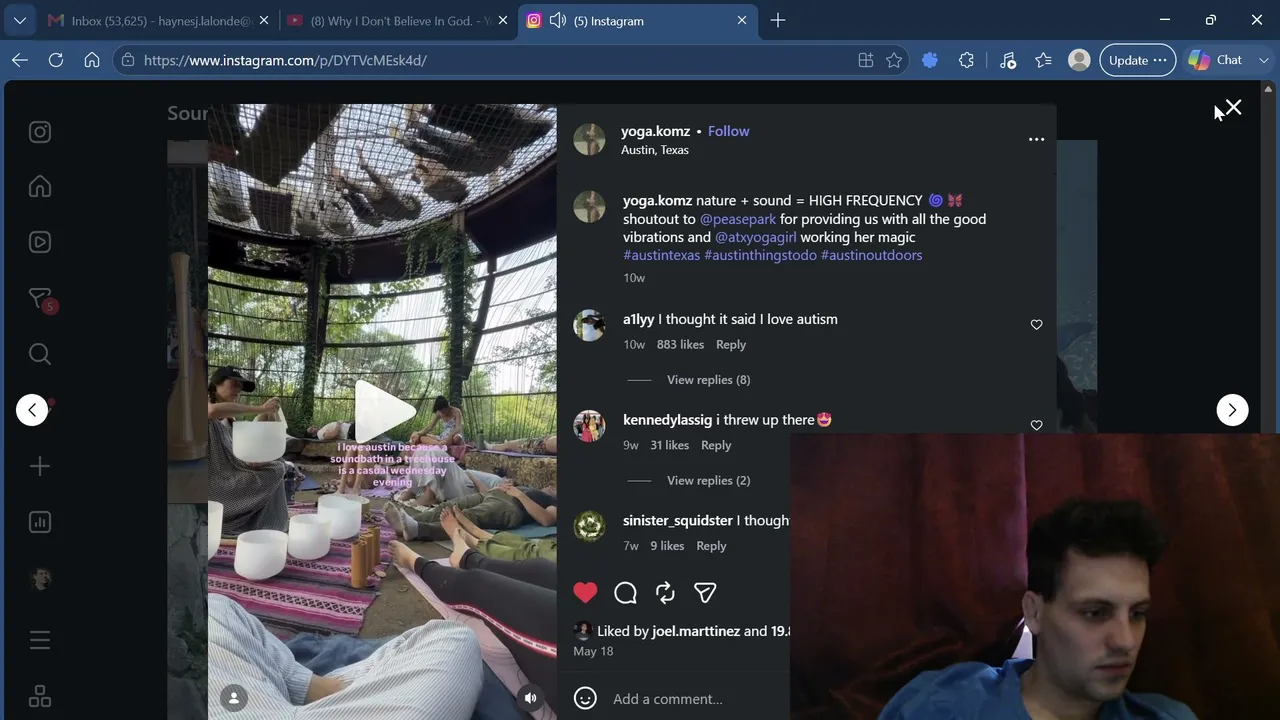Open the tab search dropdown chevron

[20, 20]
